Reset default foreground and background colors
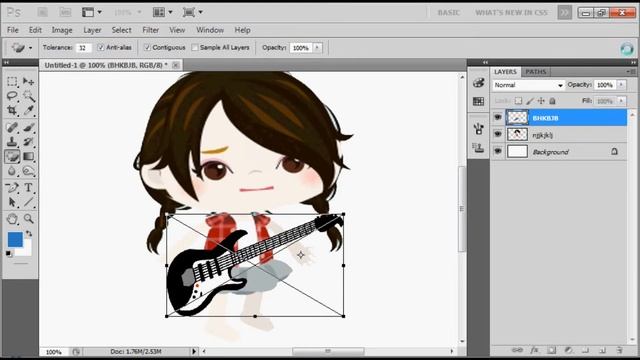Image resolution: width=640 pixels, height=360 pixels. [8, 254]
